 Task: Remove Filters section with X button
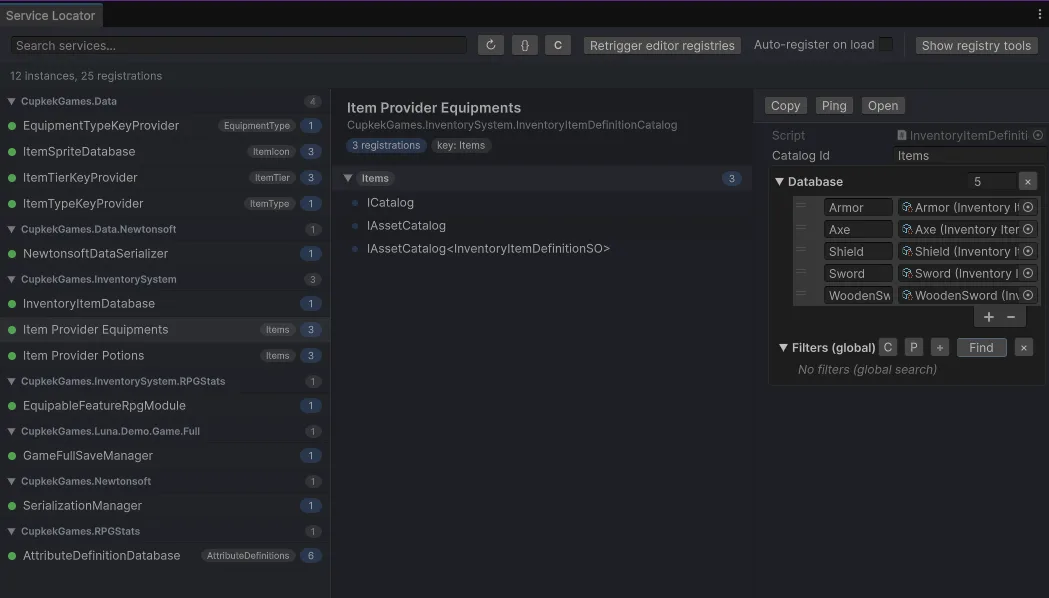[x=1024, y=347]
